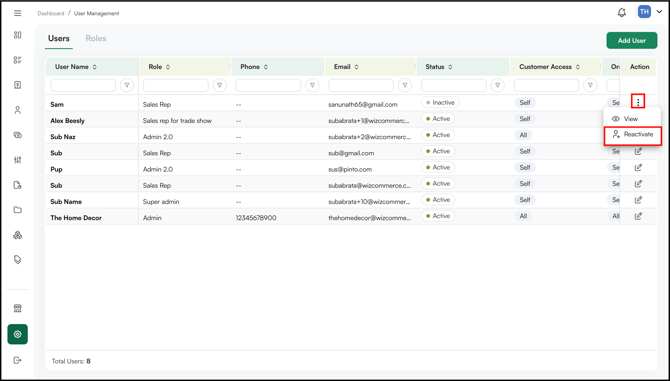Edit The Home Decor user row
The height and width of the screenshot is (381, 670).
pyautogui.click(x=638, y=216)
